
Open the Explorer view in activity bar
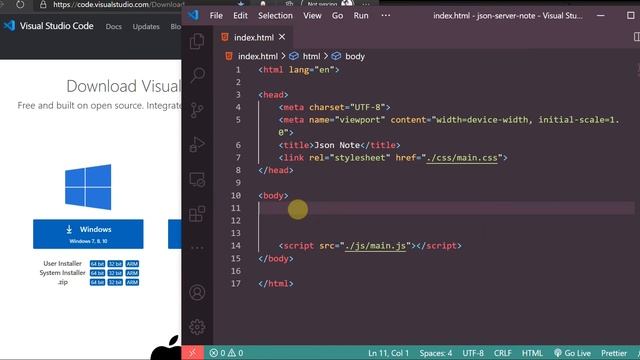point(197,41)
